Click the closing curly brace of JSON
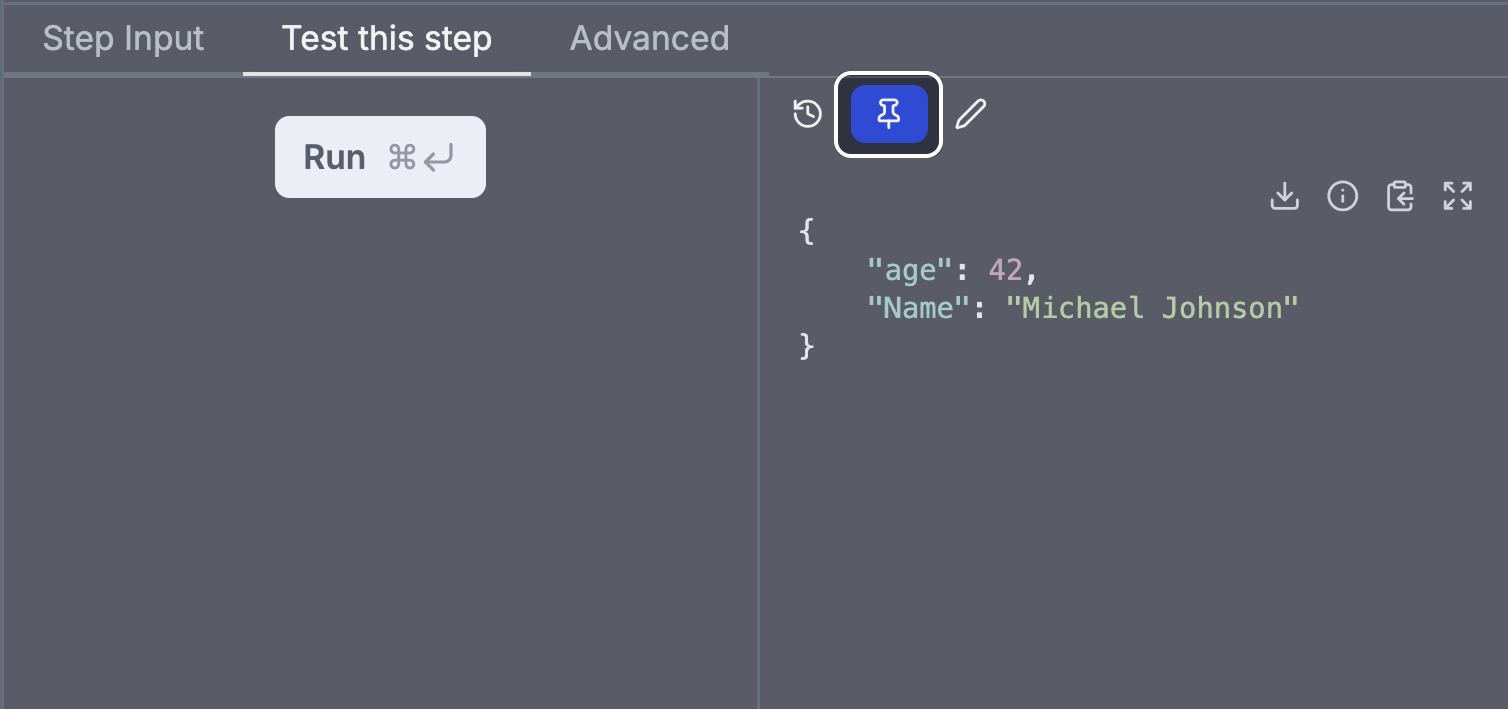 (807, 346)
